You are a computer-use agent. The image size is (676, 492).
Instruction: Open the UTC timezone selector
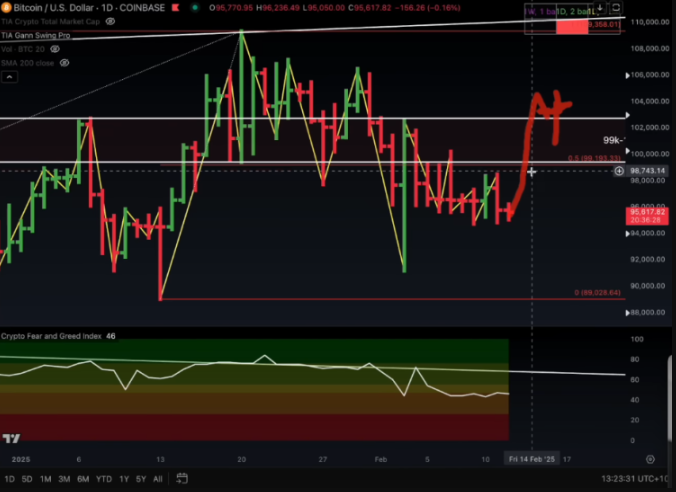pos(658,479)
